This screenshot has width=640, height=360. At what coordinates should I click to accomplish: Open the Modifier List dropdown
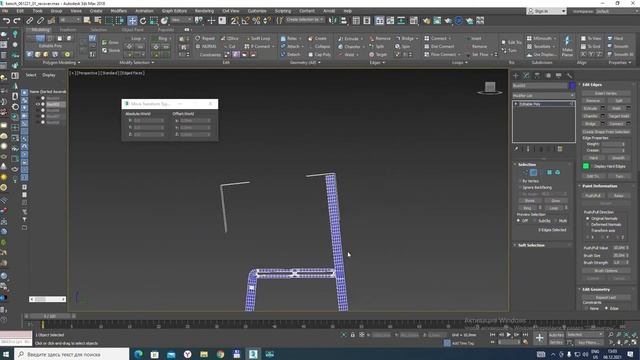(x=544, y=96)
